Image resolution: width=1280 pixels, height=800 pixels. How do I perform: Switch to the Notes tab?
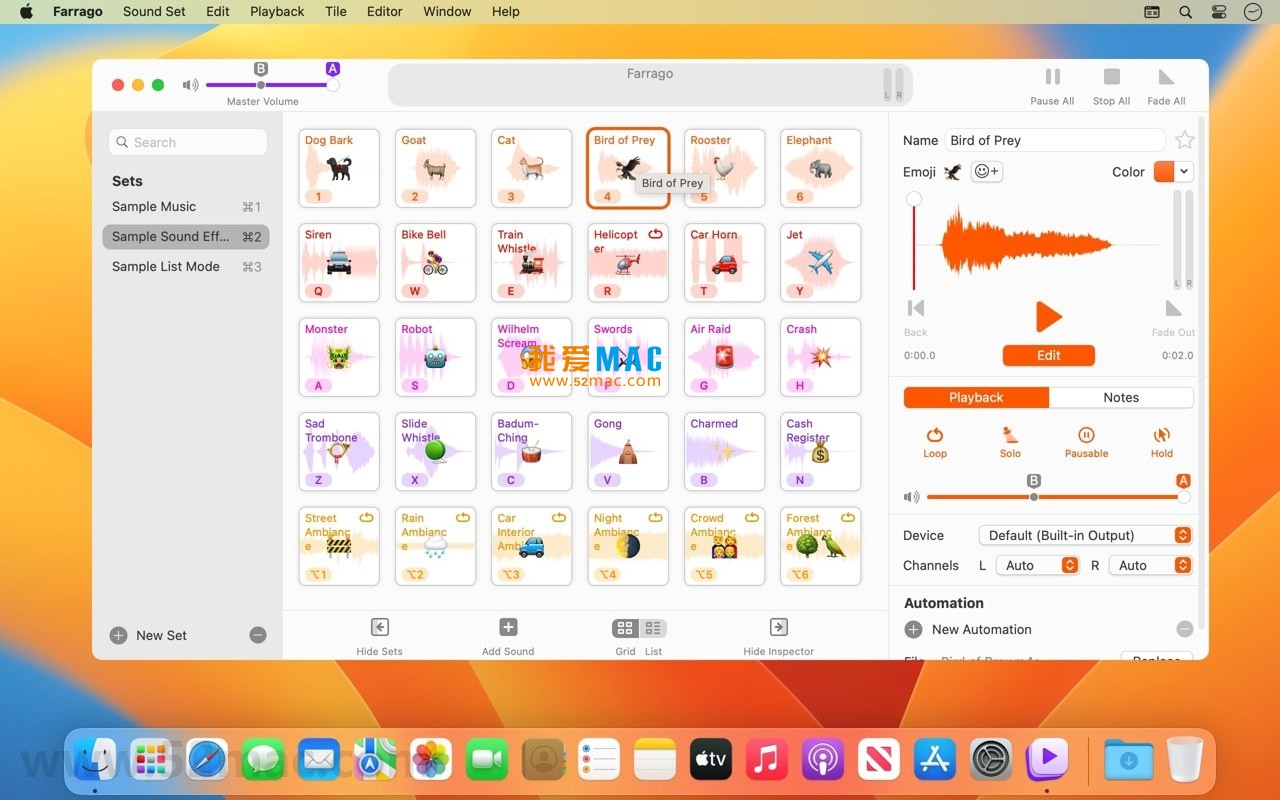(x=1121, y=397)
